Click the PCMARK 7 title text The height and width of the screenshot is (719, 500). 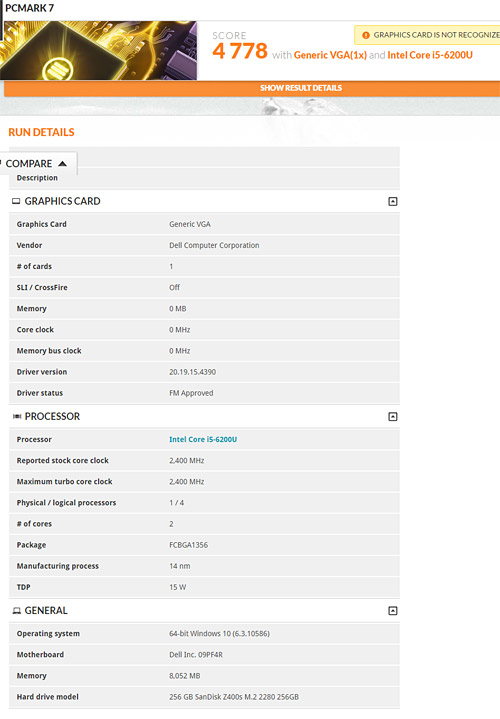(x=29, y=8)
